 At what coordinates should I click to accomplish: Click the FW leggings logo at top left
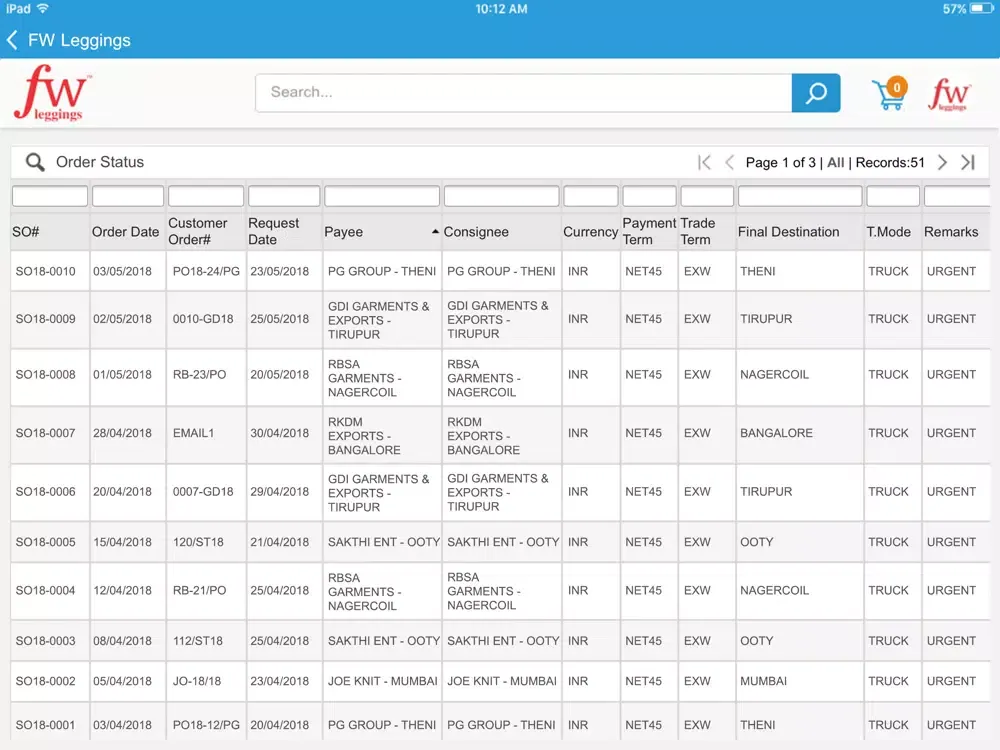(x=52, y=92)
